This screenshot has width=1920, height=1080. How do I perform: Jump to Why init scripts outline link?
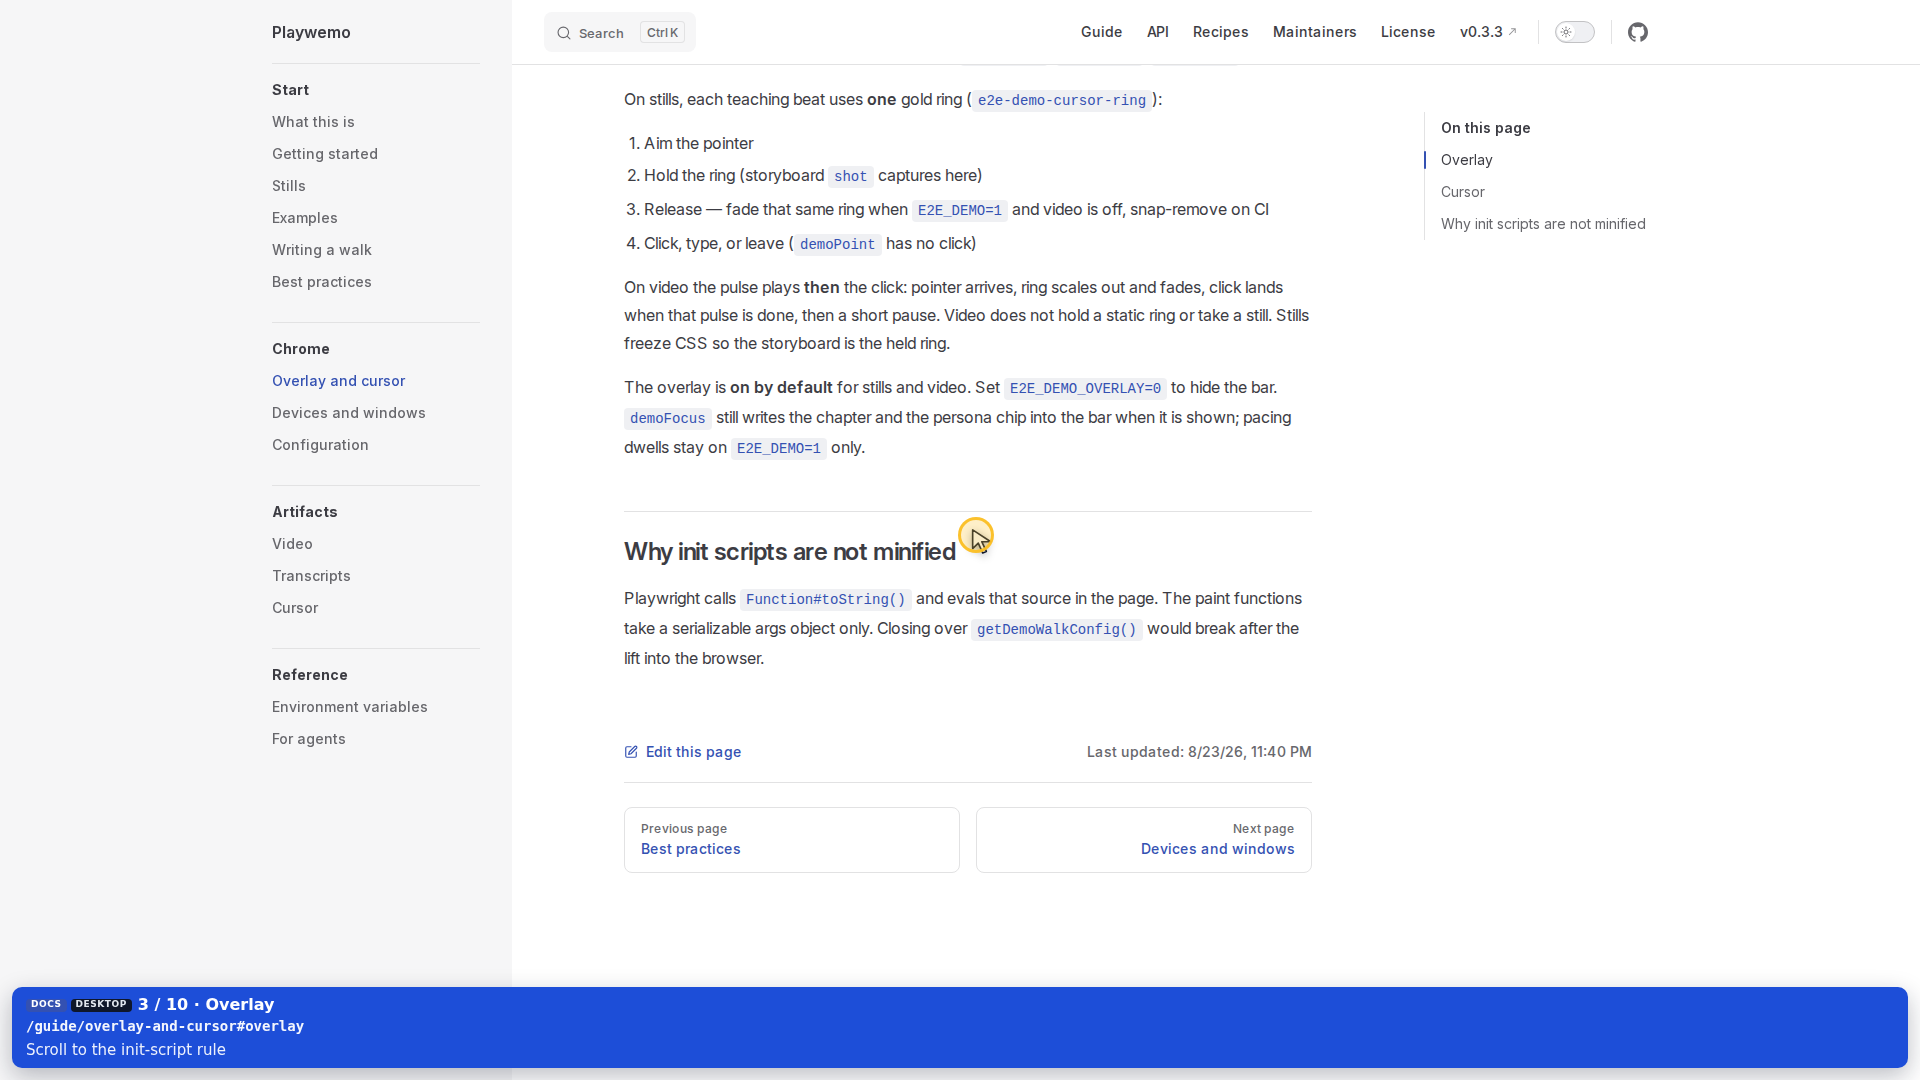pos(1543,224)
